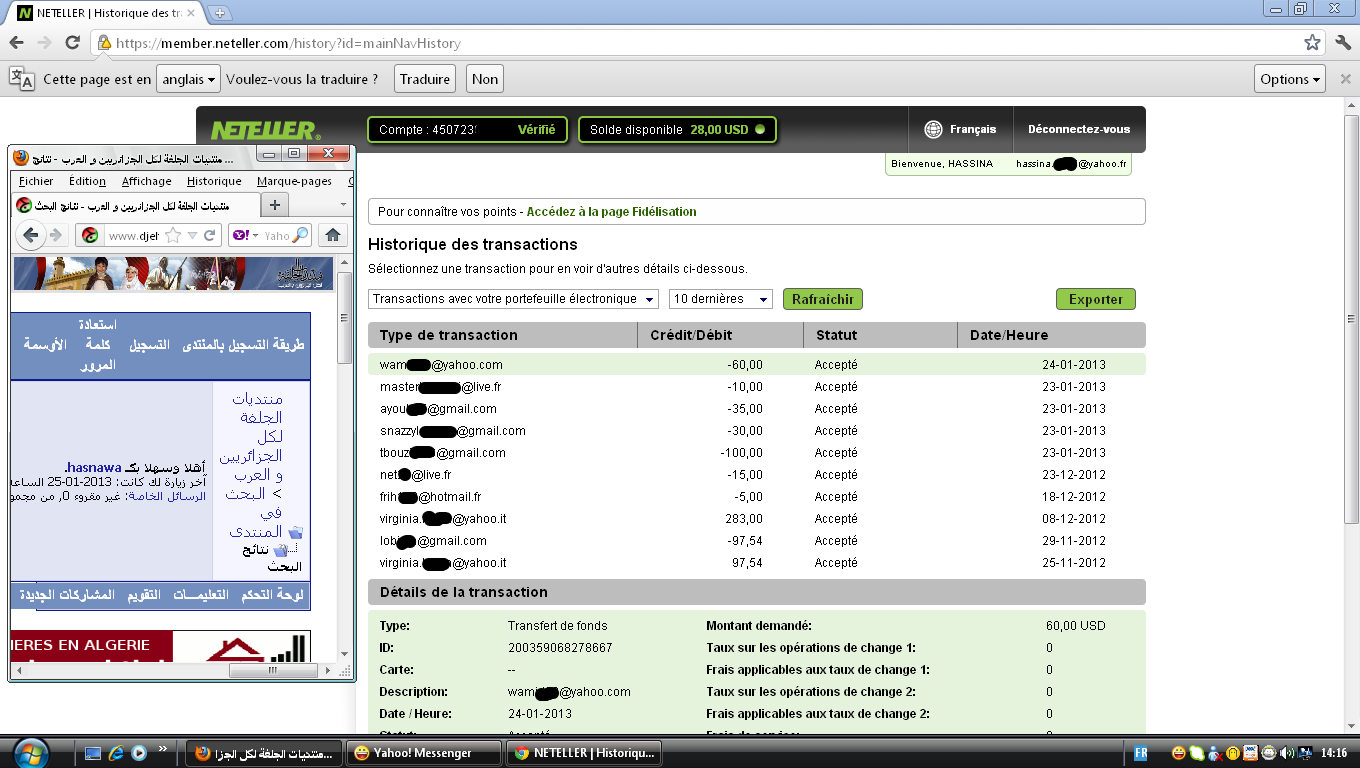The image size is (1360, 768).
Task: Open Firefox Marque-pages menu
Action: 294,181
